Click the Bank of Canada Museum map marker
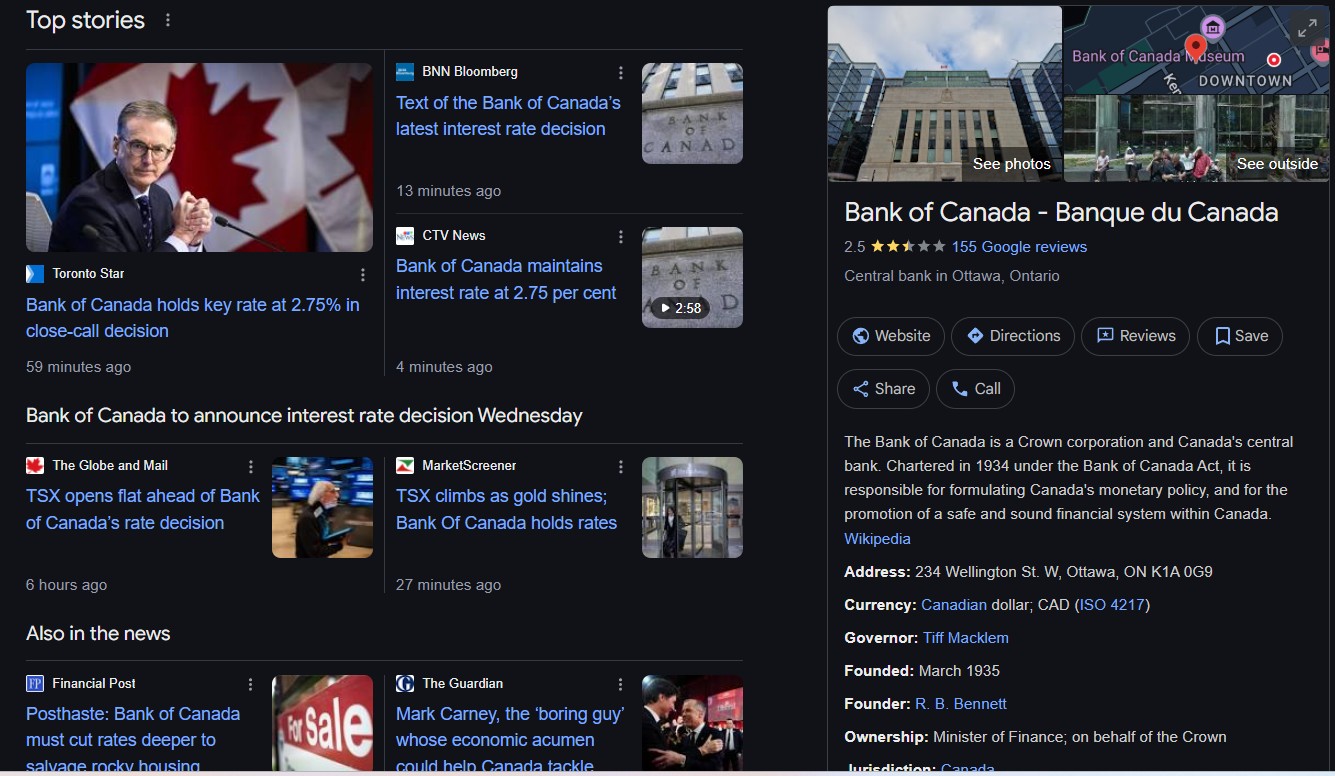The image size is (1335, 776). point(1213,26)
